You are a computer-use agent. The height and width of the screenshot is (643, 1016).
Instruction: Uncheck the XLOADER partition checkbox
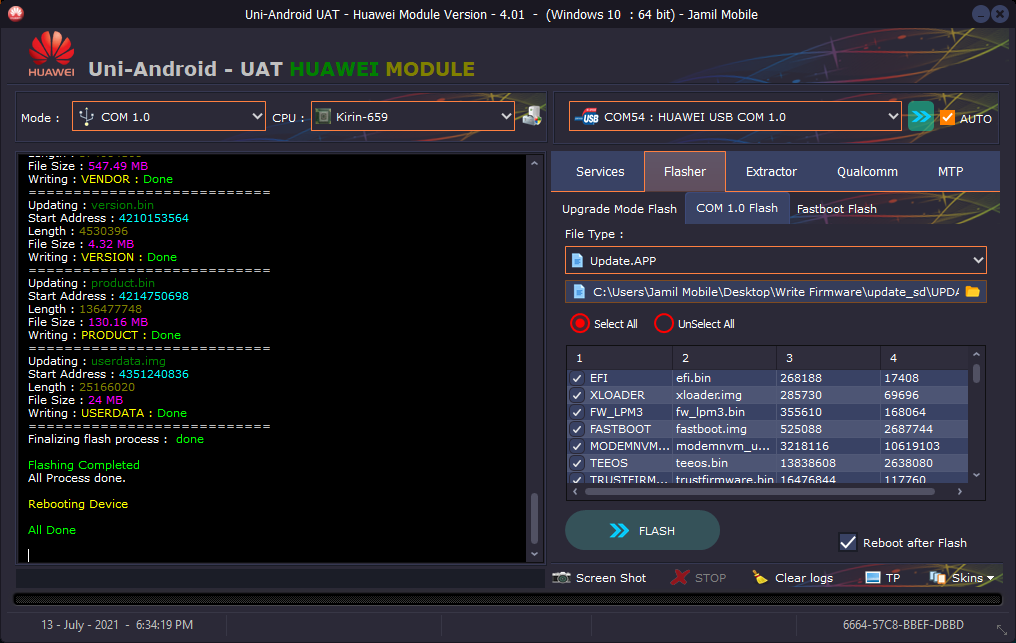[577, 395]
